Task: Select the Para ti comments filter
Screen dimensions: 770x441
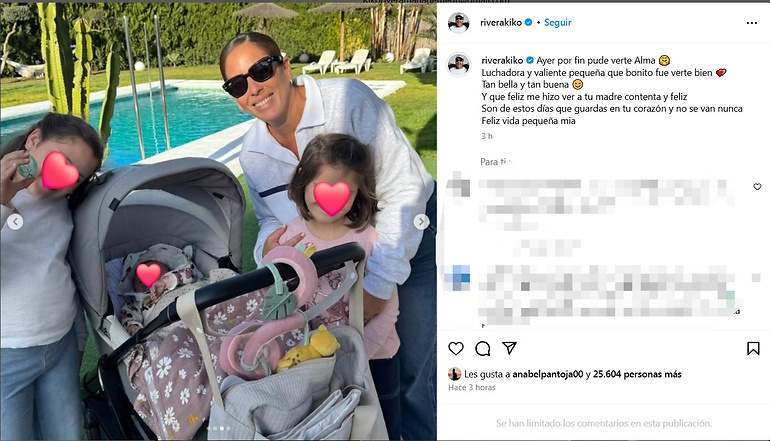Action: pyautogui.click(x=495, y=162)
